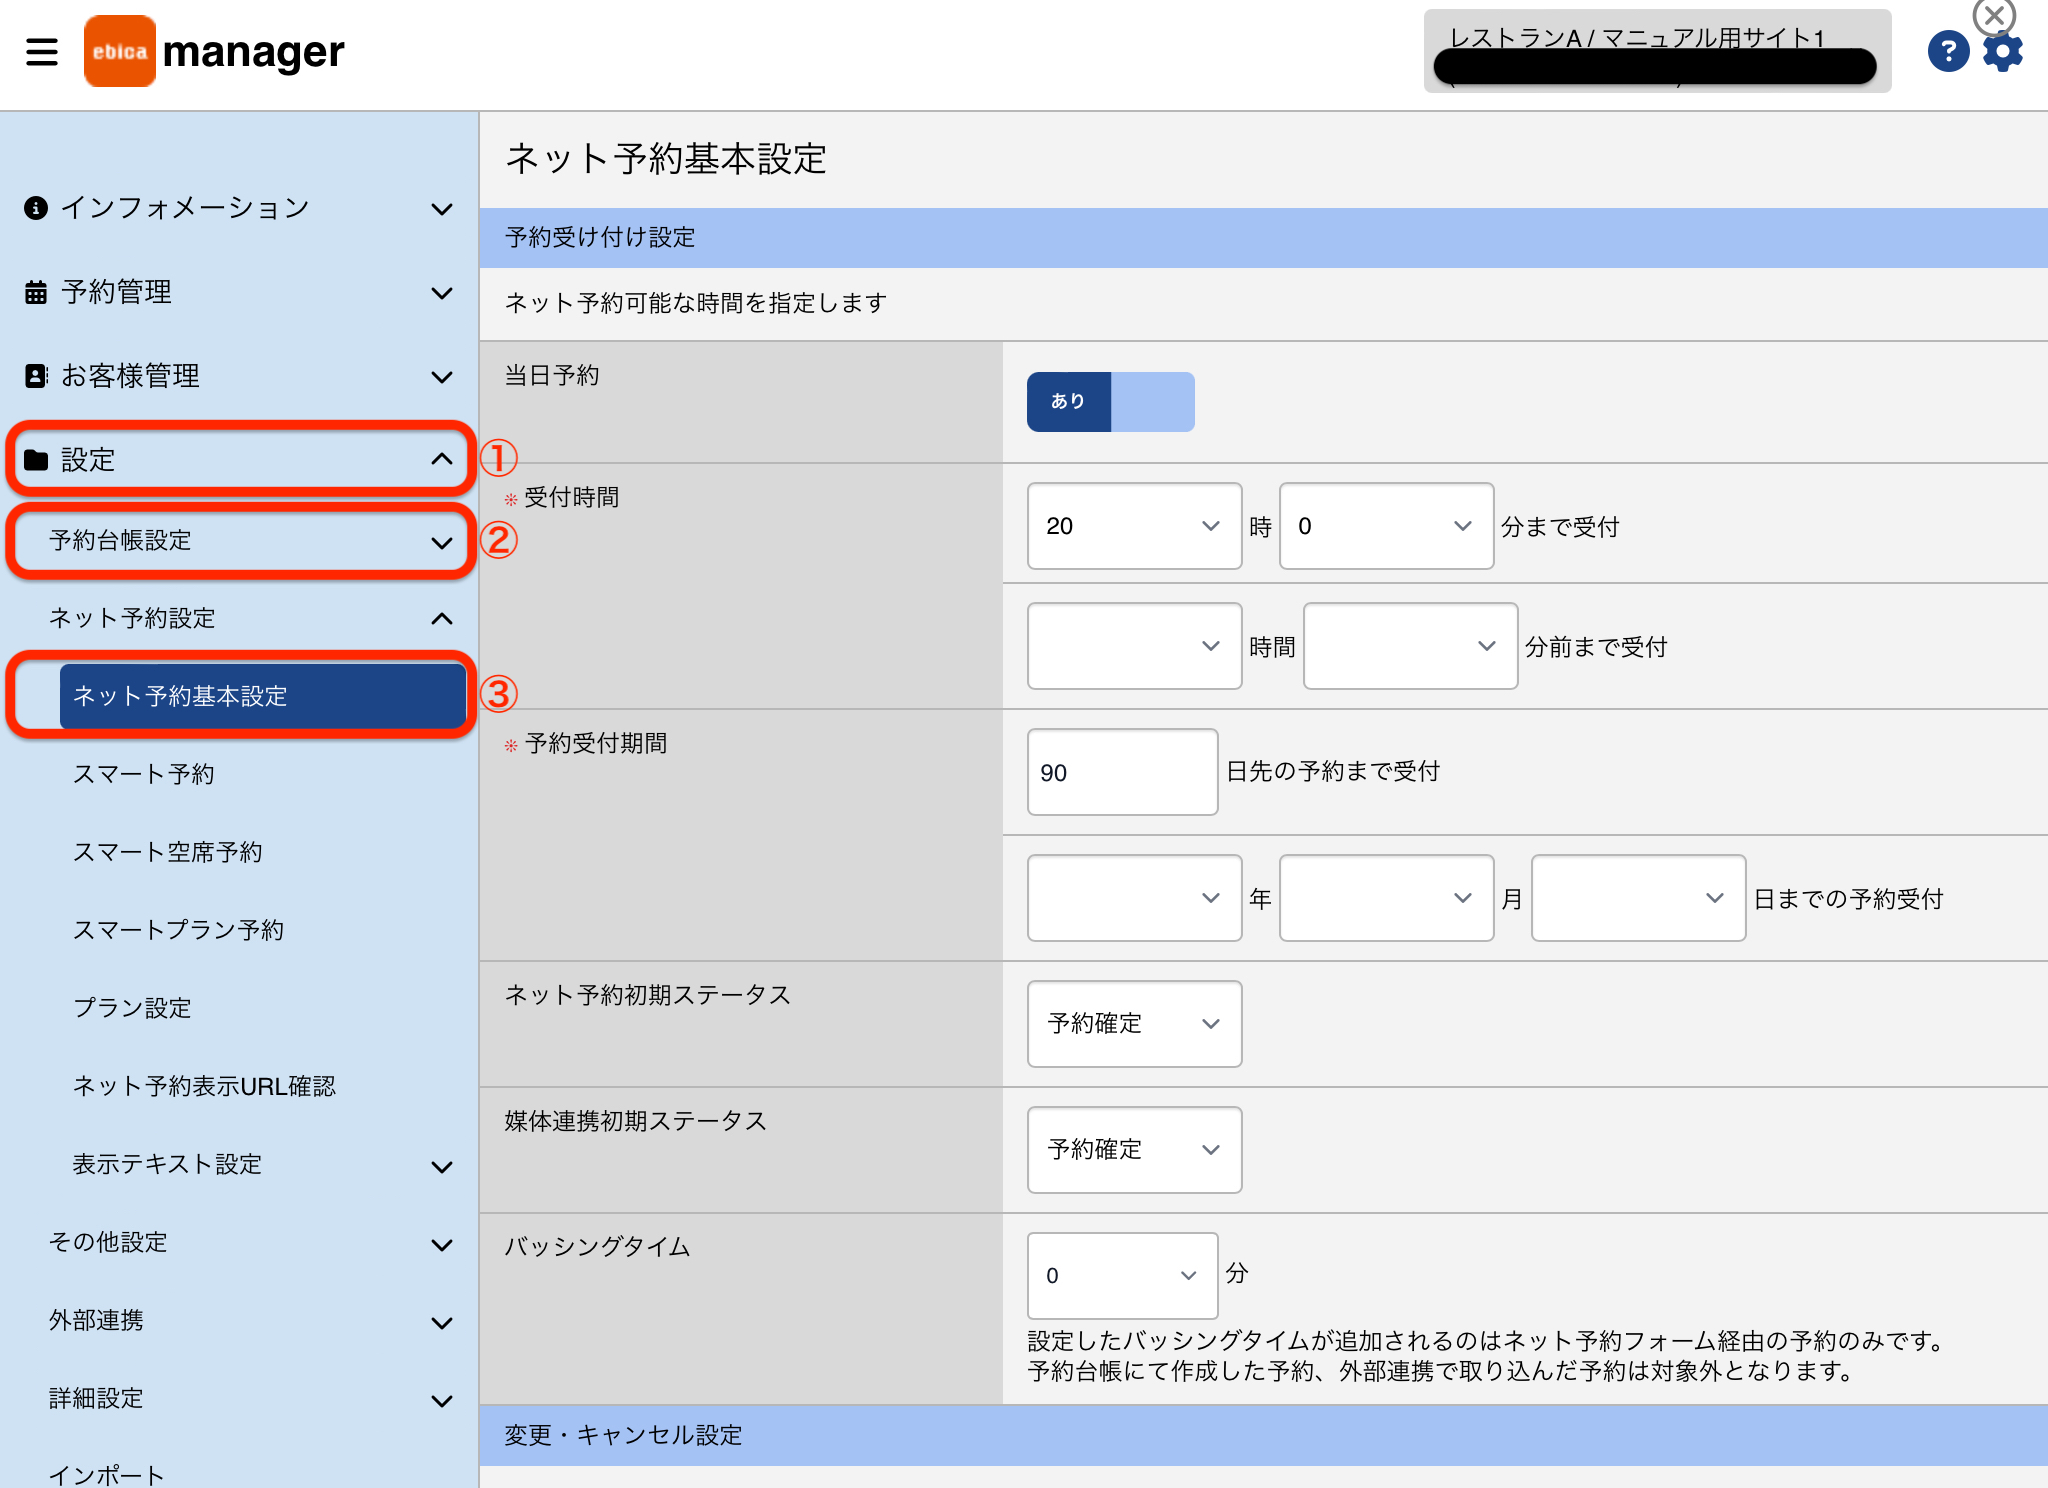
Task: Expand the その他設定 chevron
Action: [x=442, y=1245]
